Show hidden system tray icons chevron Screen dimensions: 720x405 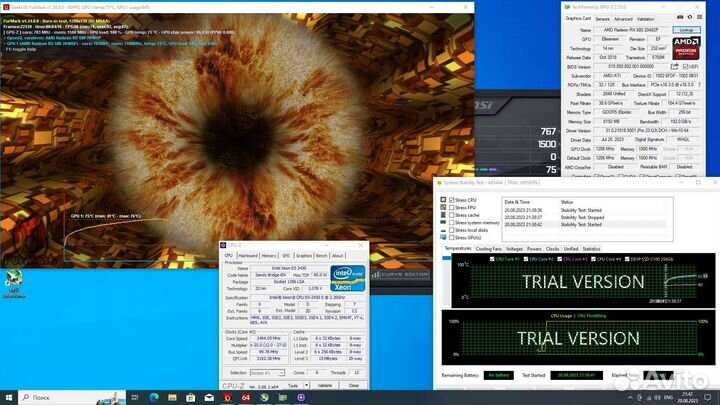(630, 398)
